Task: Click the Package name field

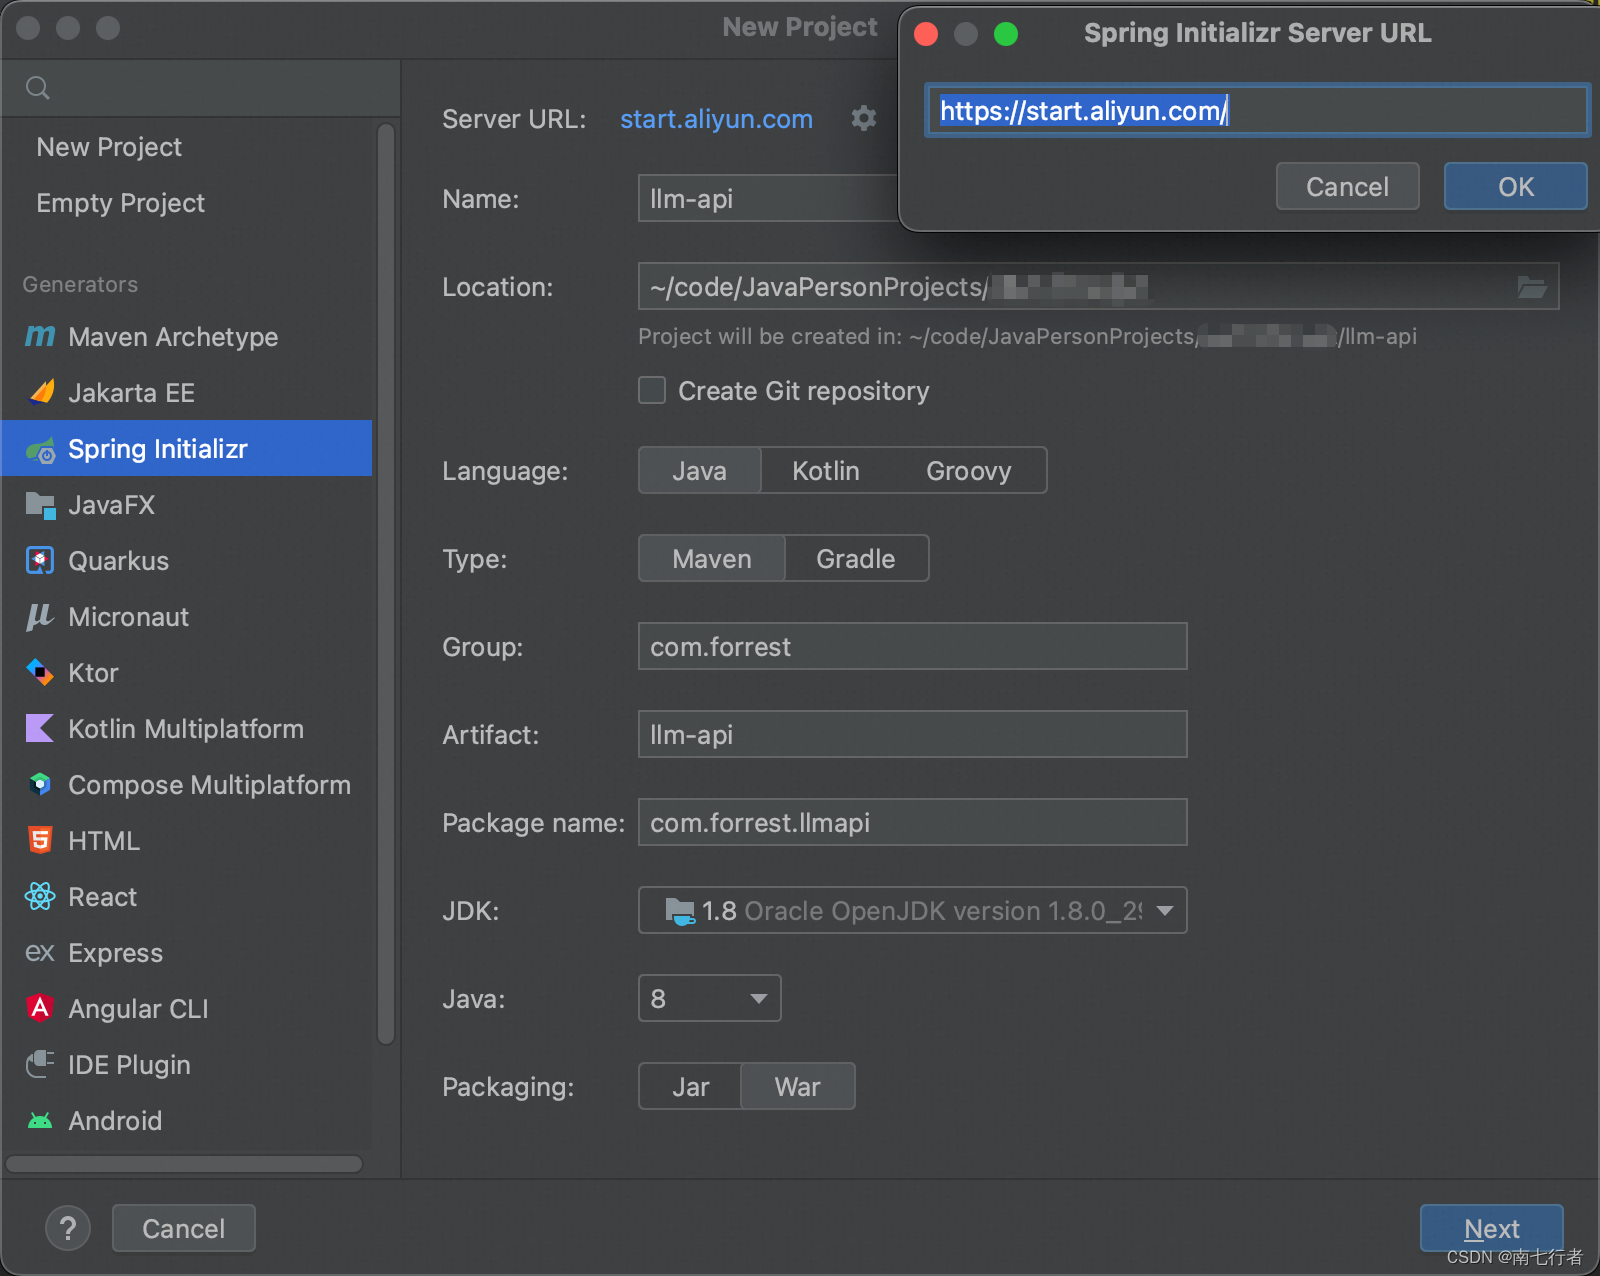Action: pos(913,822)
